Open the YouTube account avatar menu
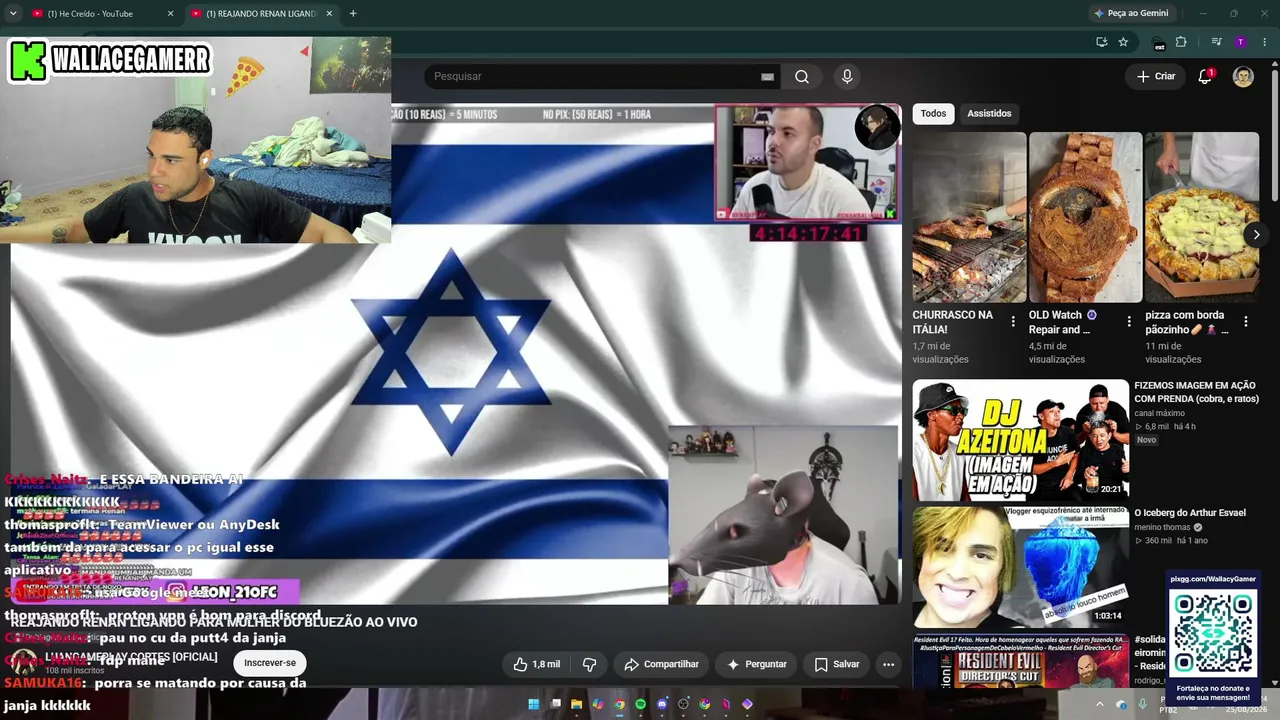 pyautogui.click(x=1243, y=77)
